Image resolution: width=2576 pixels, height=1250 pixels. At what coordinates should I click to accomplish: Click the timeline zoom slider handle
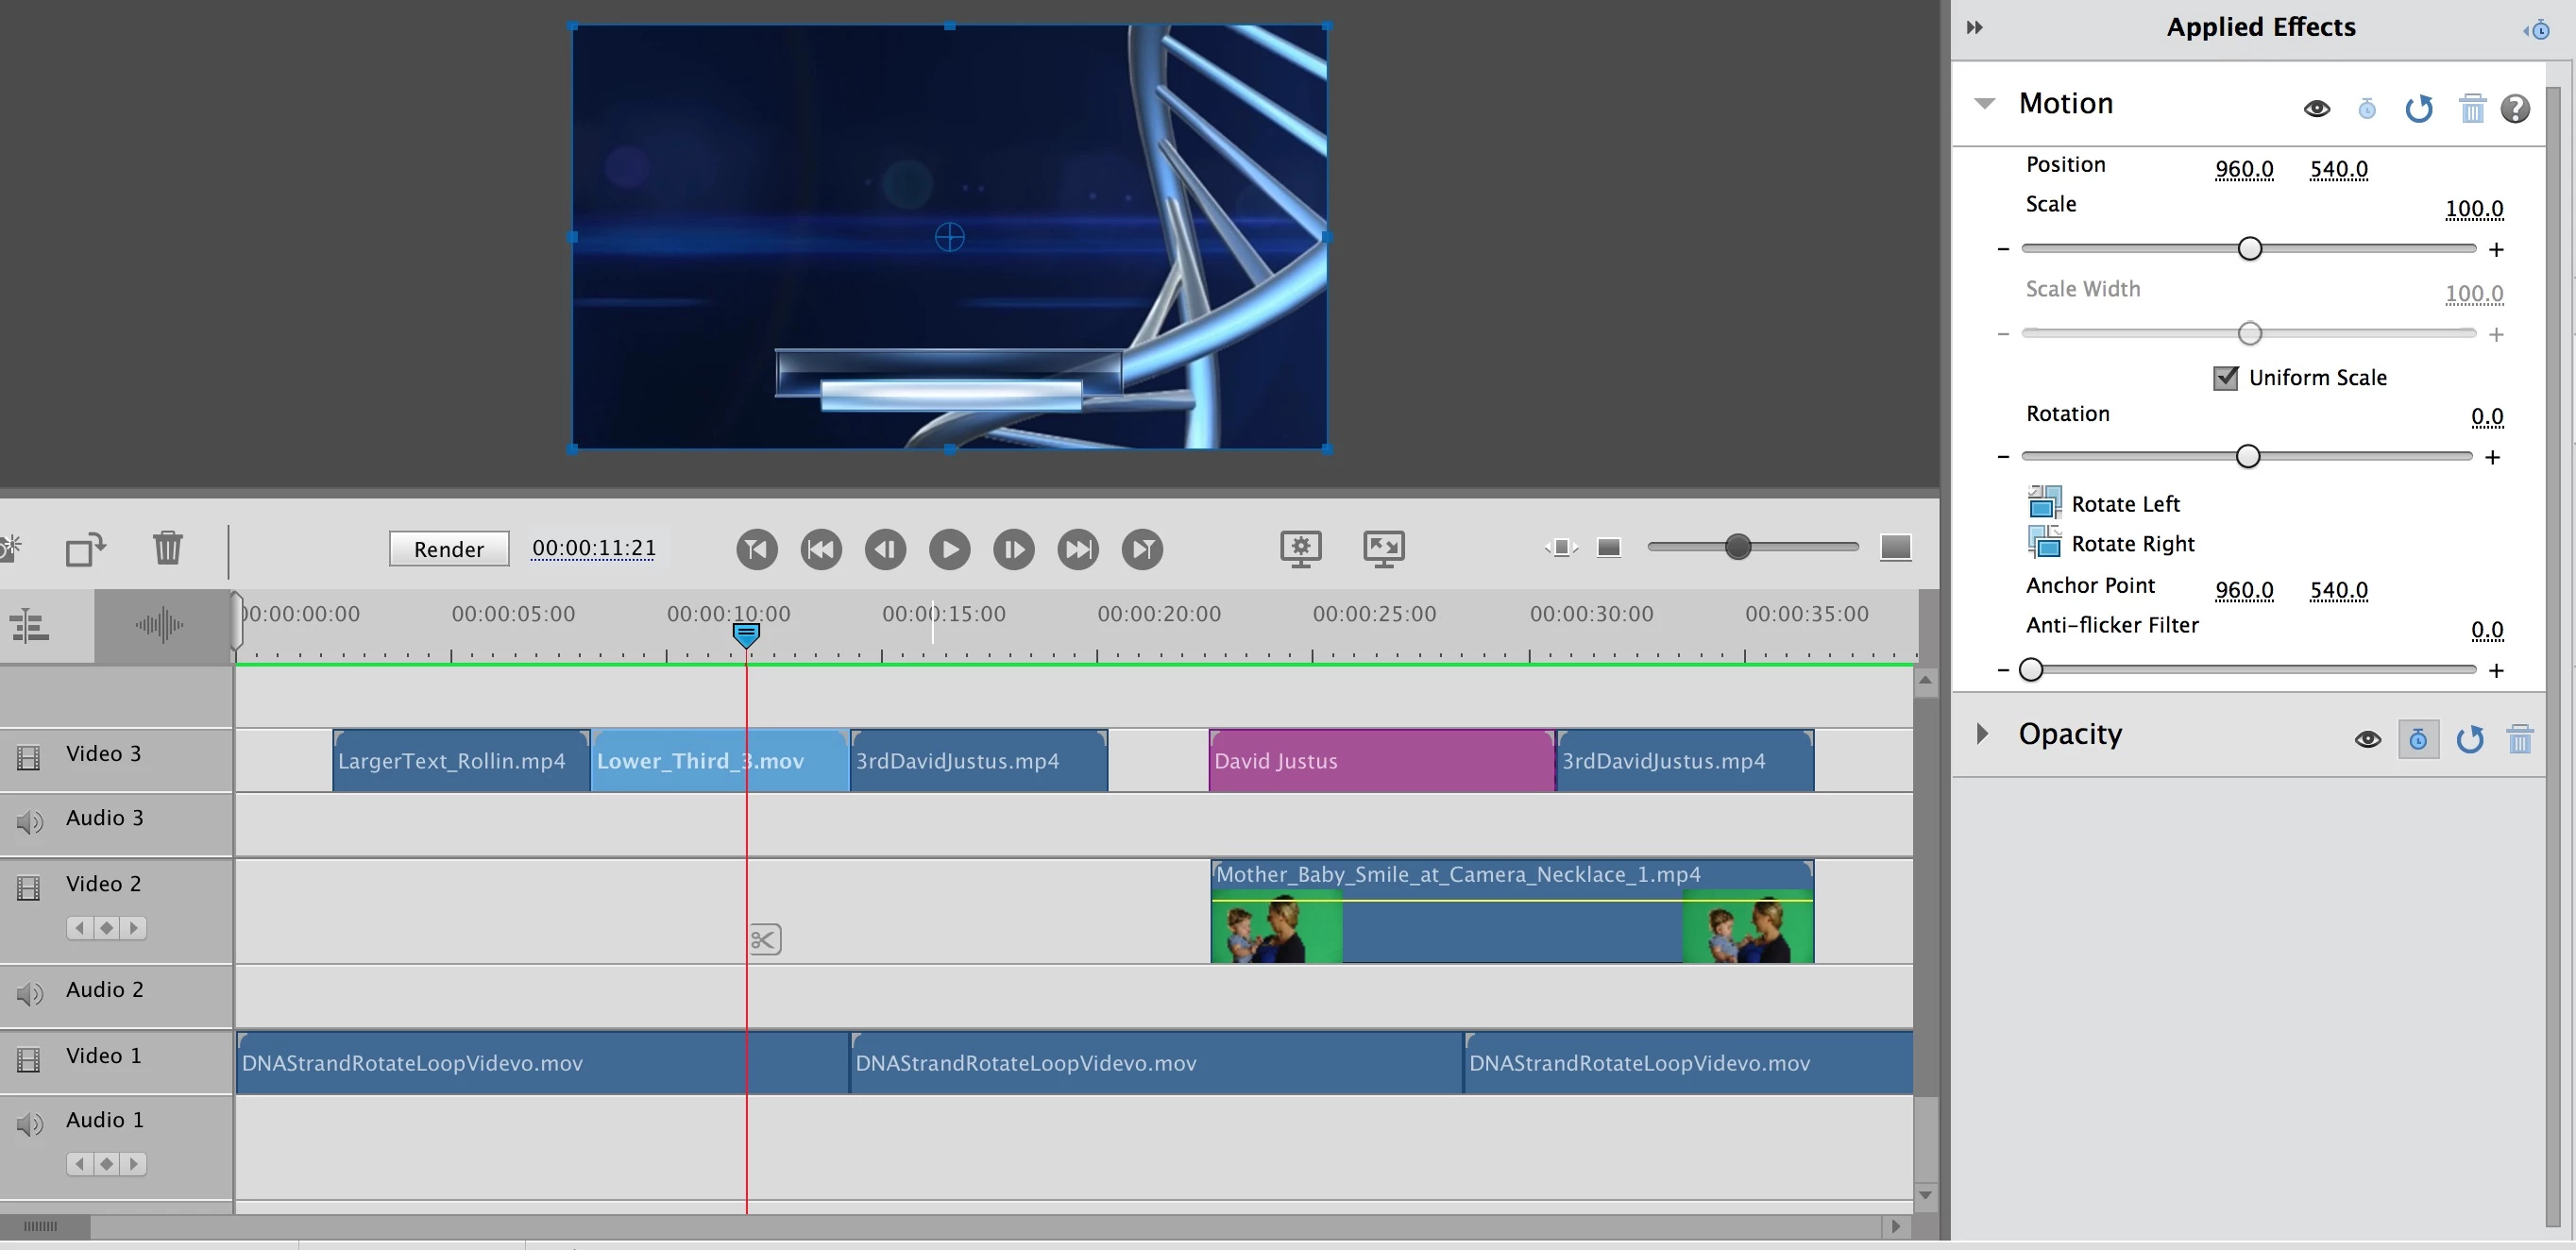click(x=1738, y=547)
